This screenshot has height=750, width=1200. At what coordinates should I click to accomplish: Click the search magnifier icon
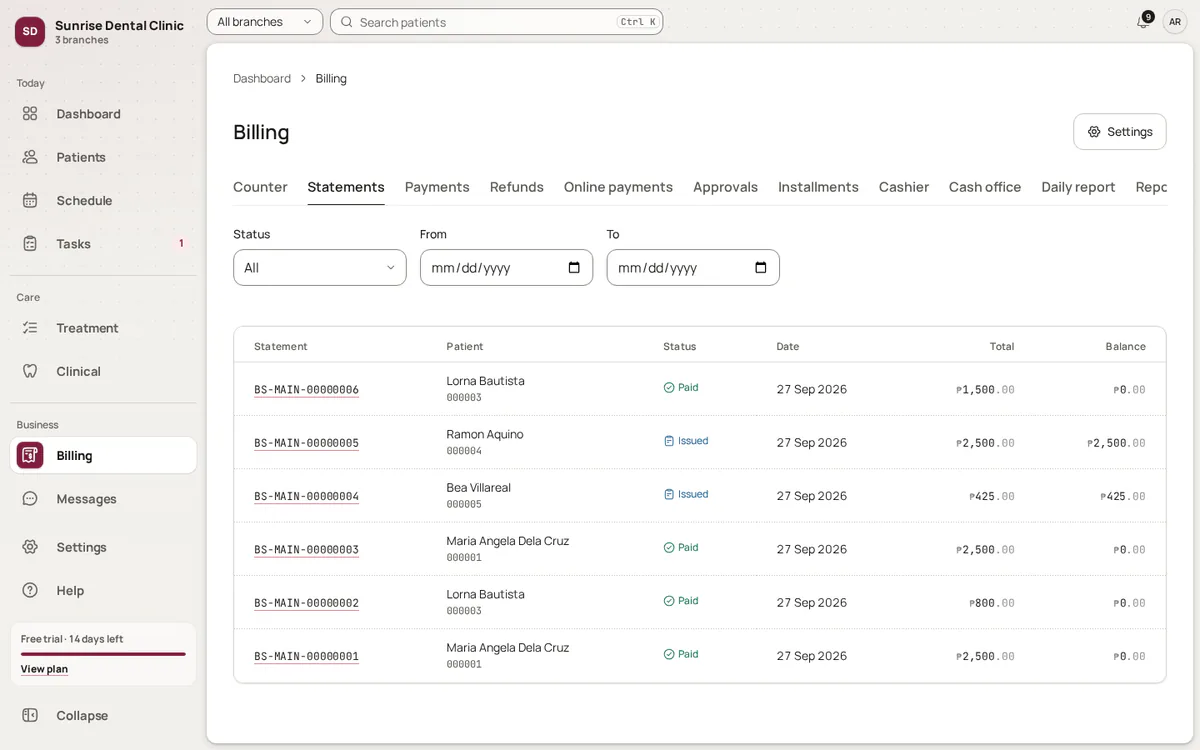click(346, 22)
